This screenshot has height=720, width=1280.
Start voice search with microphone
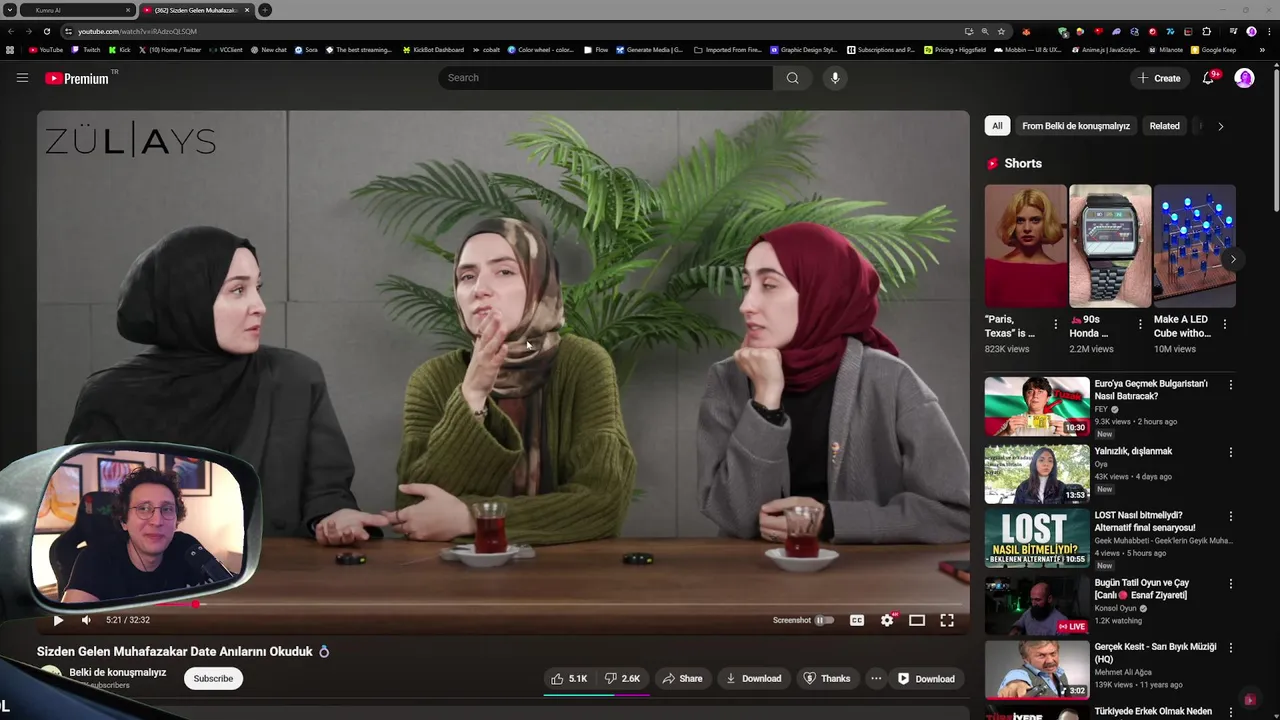click(x=835, y=78)
